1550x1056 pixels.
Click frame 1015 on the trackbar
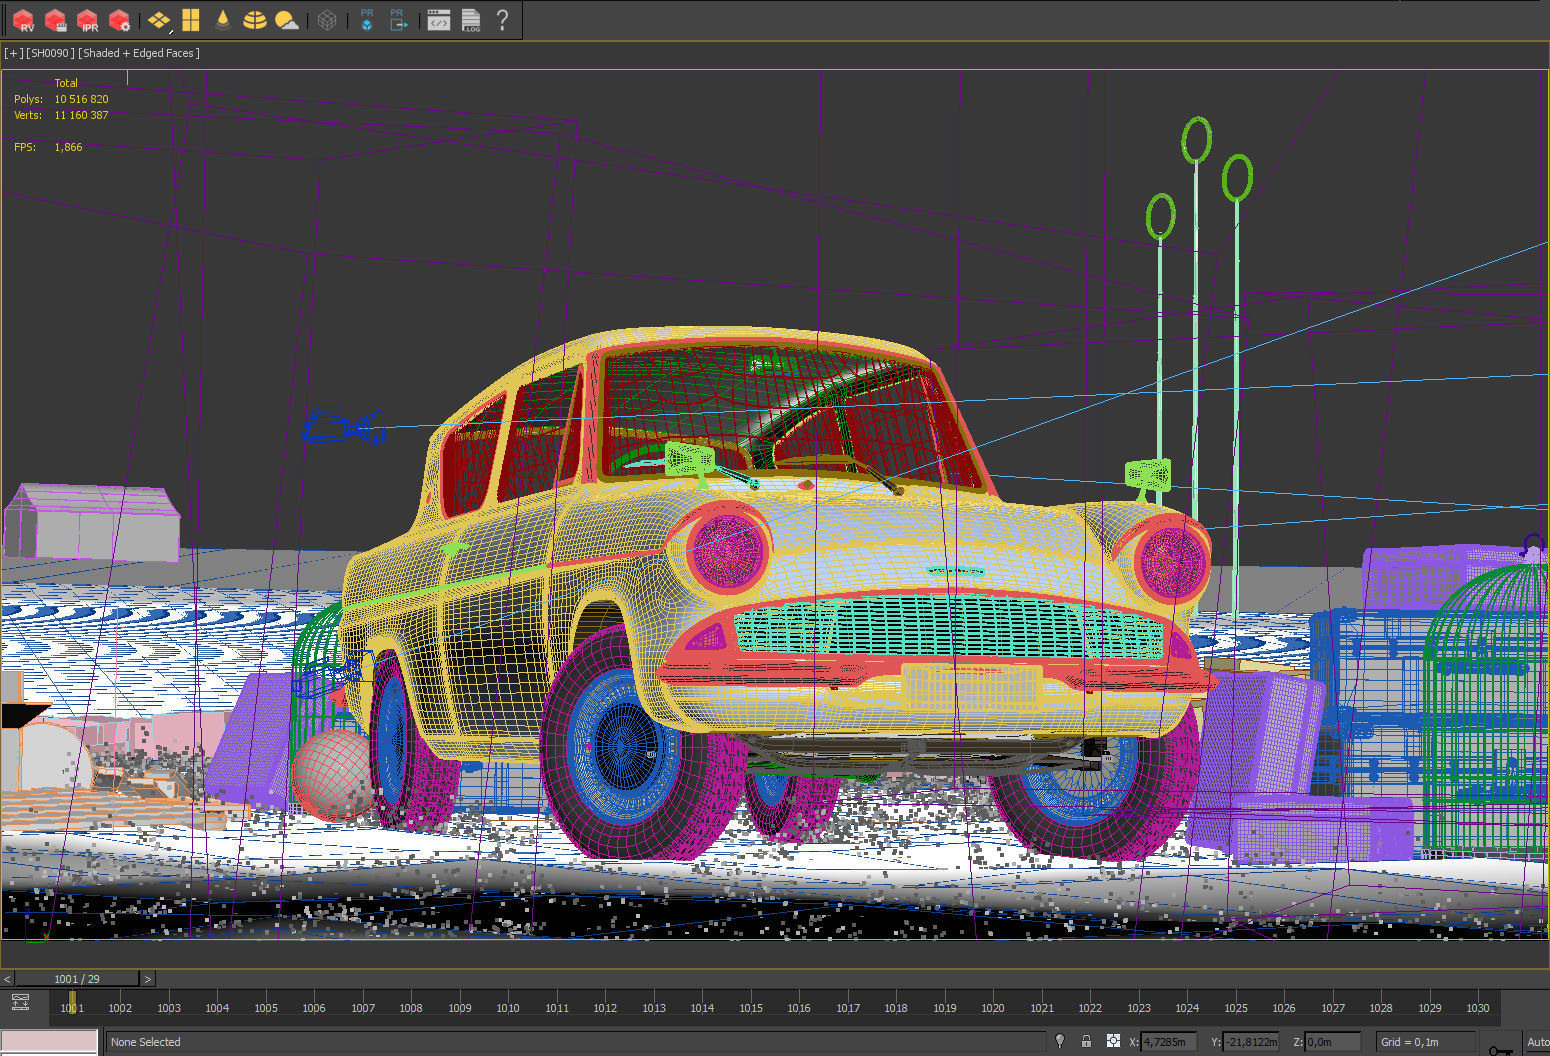click(751, 1008)
